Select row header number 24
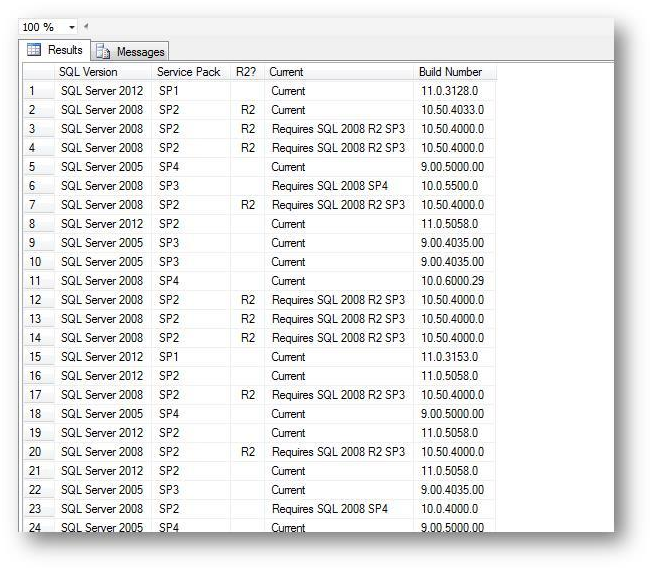 tap(39, 527)
